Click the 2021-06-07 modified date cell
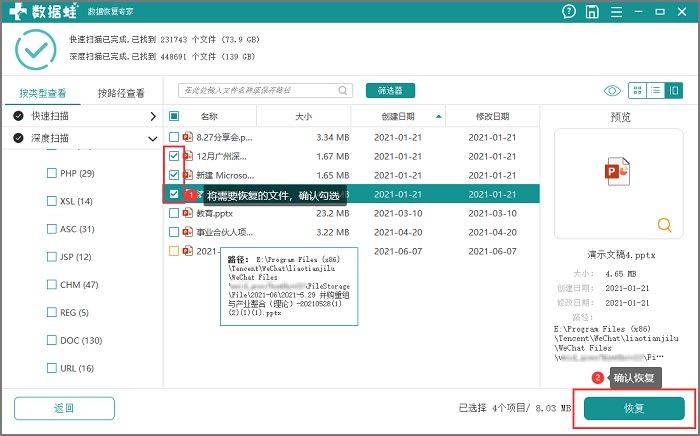This screenshot has width=700, height=436. pos(492,251)
